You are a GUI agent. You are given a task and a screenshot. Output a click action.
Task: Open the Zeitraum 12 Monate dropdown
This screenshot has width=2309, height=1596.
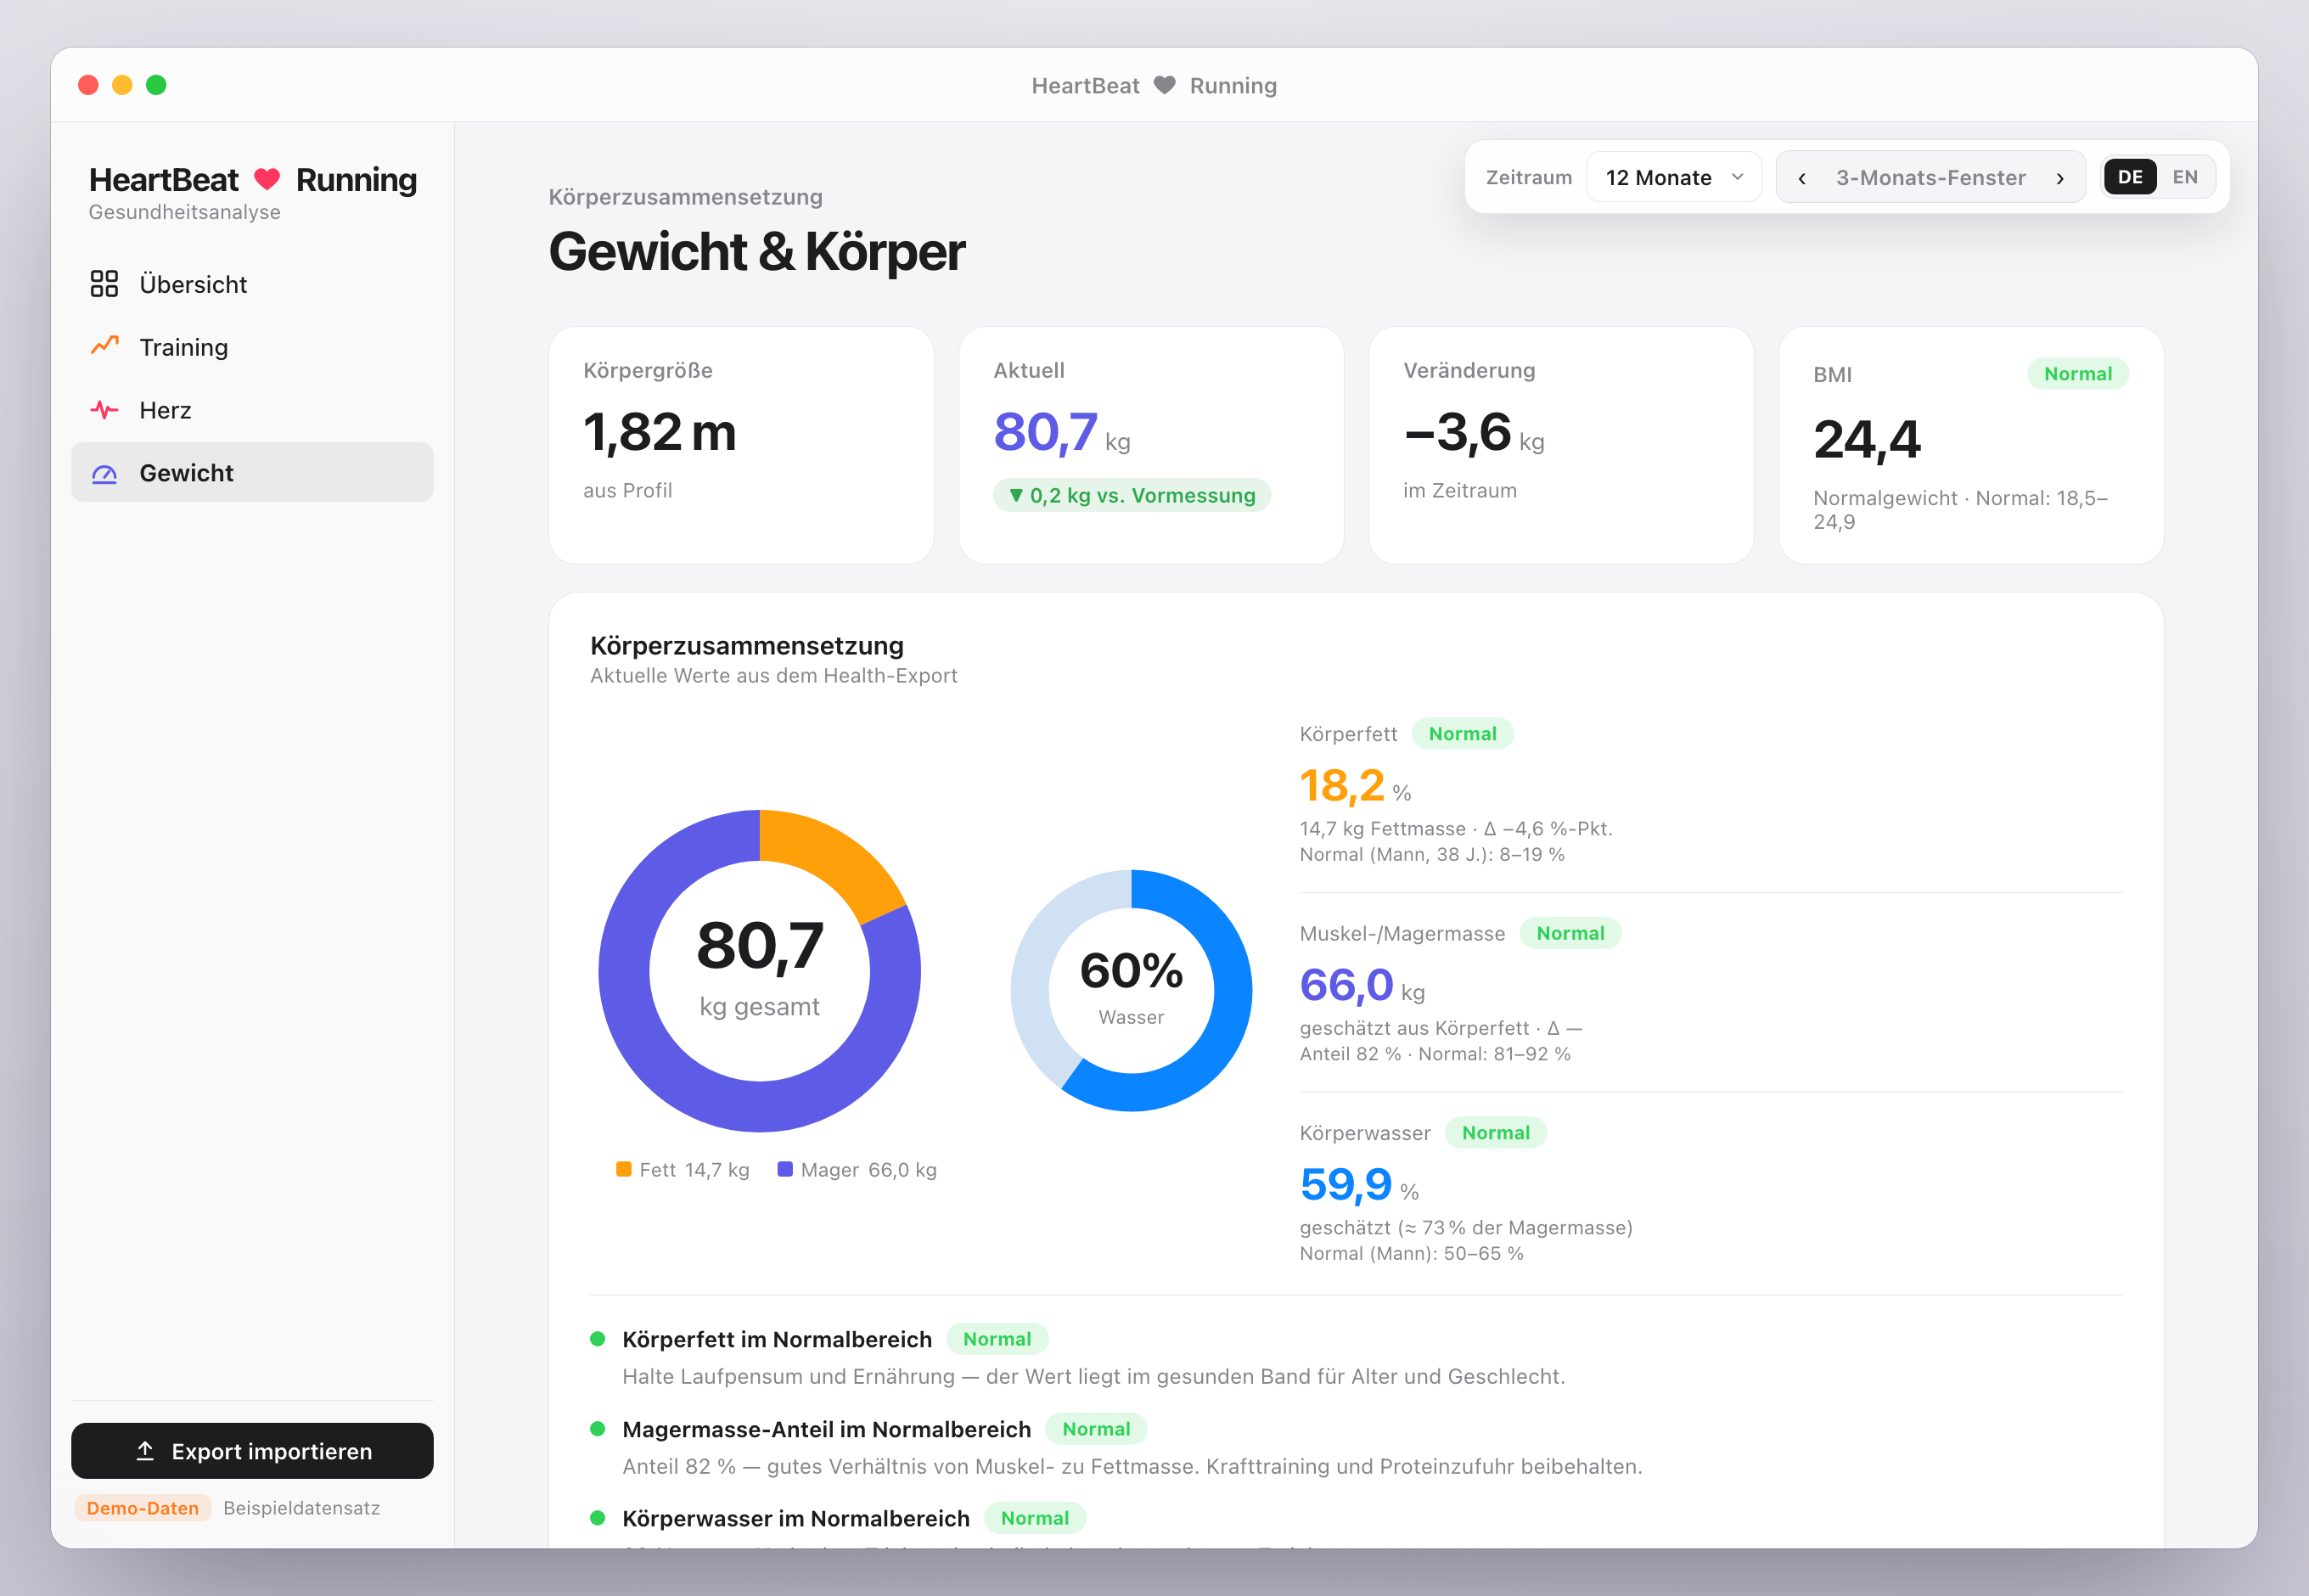tap(1674, 177)
